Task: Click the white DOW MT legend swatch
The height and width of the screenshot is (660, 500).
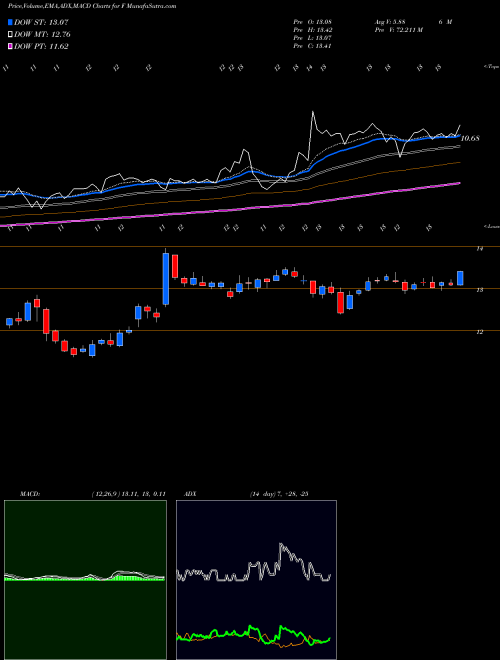Action: coord(10,35)
